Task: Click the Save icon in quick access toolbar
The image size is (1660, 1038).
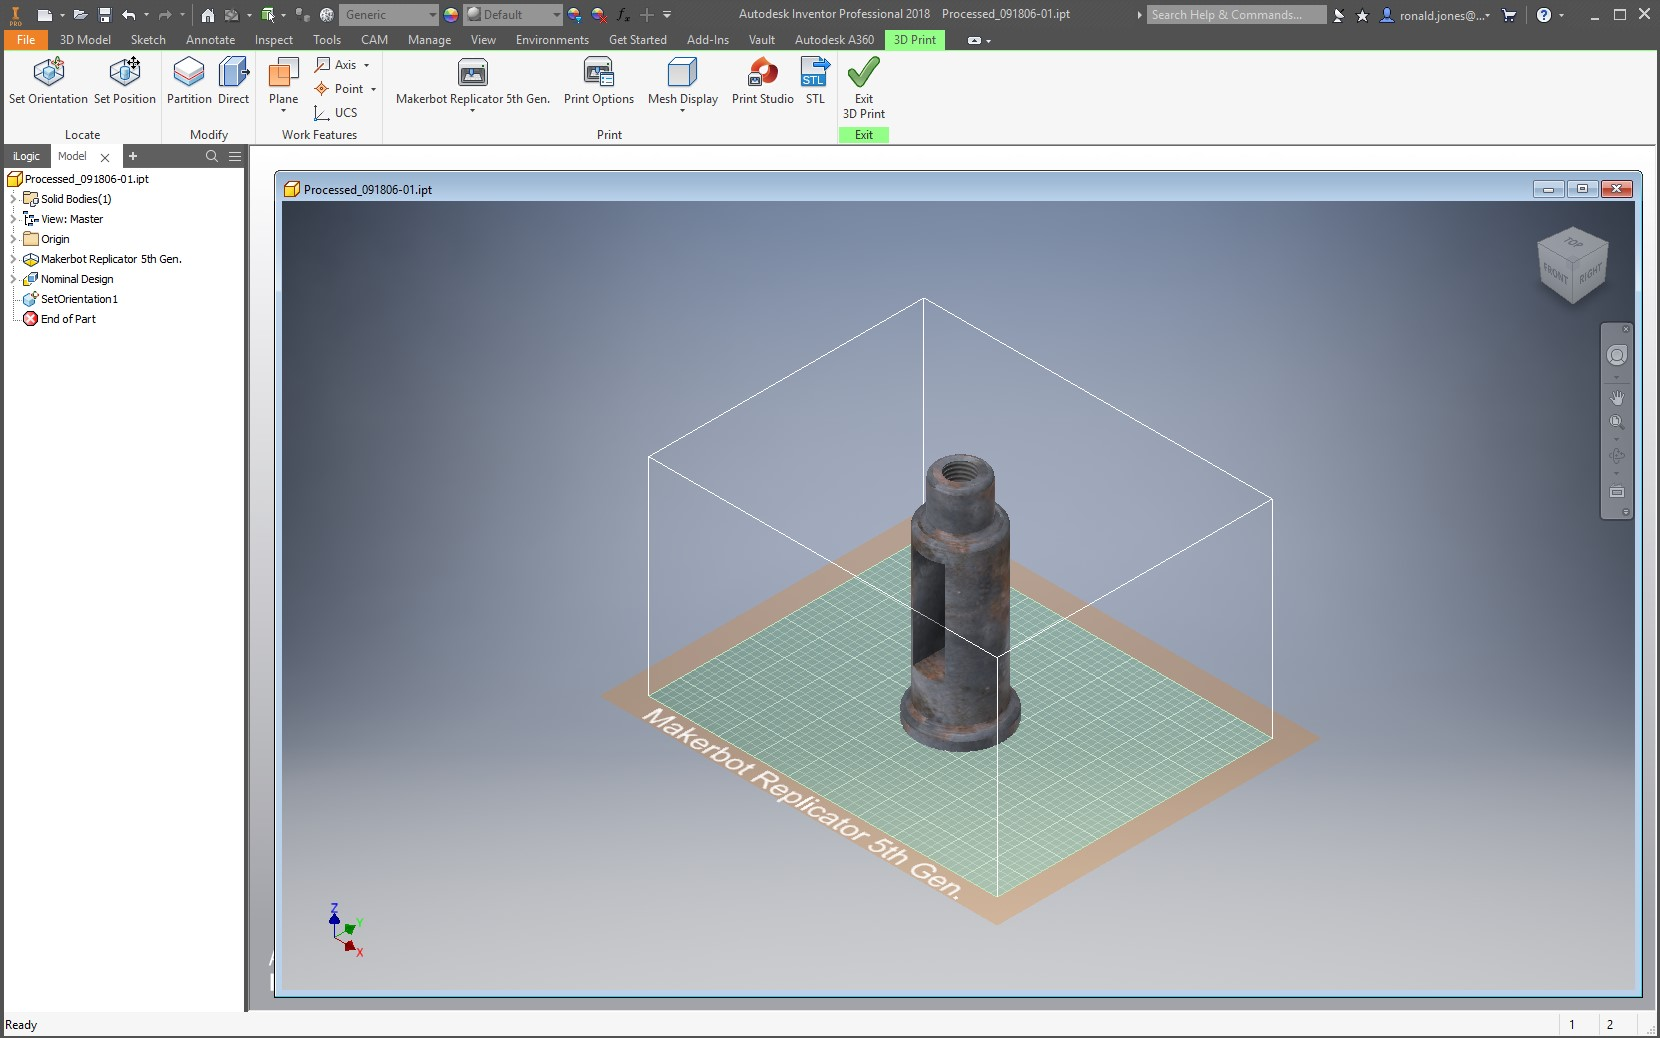Action: point(104,15)
